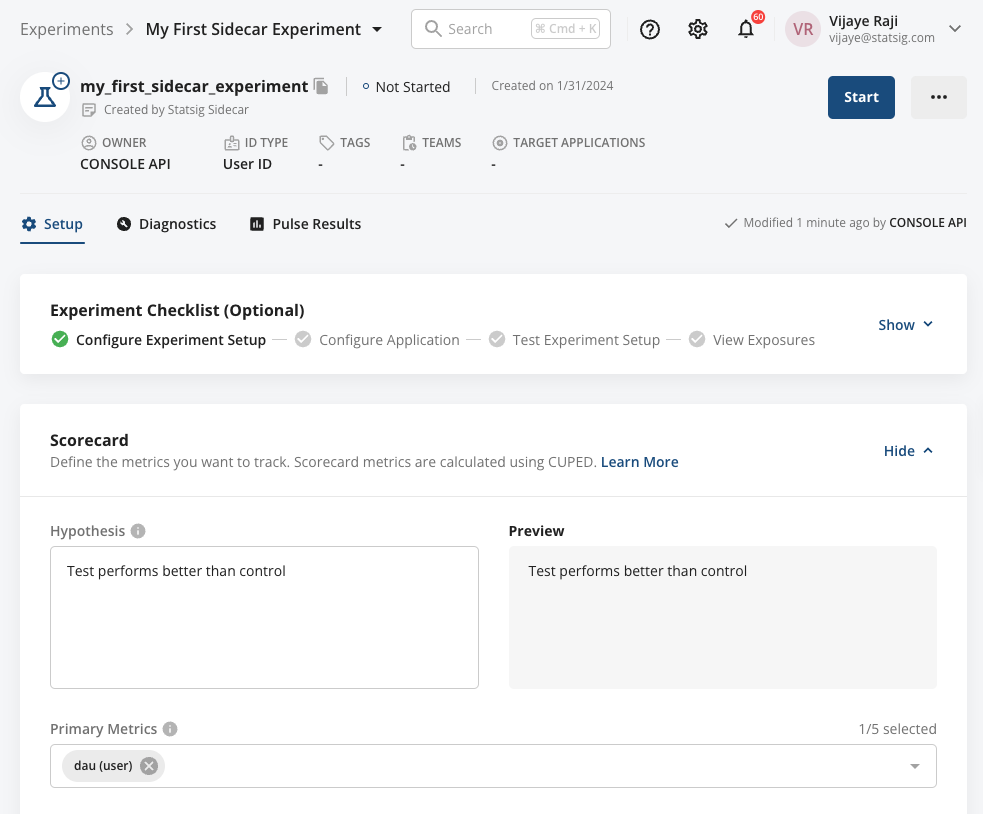Image resolution: width=983 pixels, height=814 pixels.
Task: Open the help menu question mark icon
Action: (x=650, y=29)
